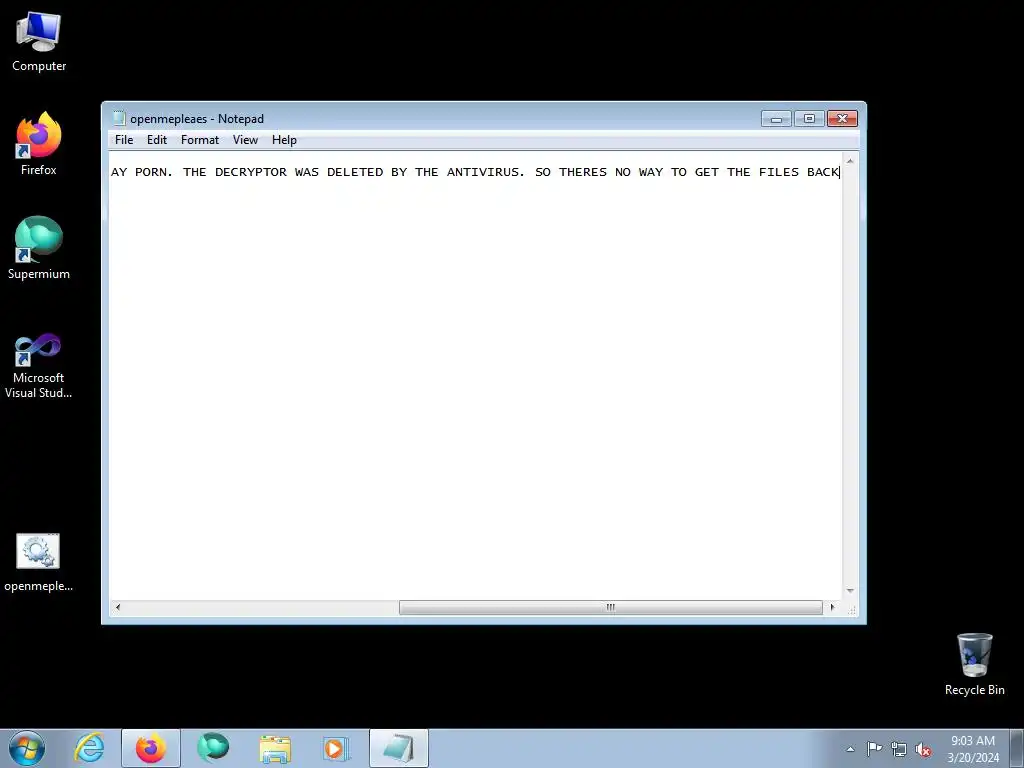Viewport: 1024px width, 768px height.
Task: Click the Show desktop strip
Action: [x=1017, y=748]
